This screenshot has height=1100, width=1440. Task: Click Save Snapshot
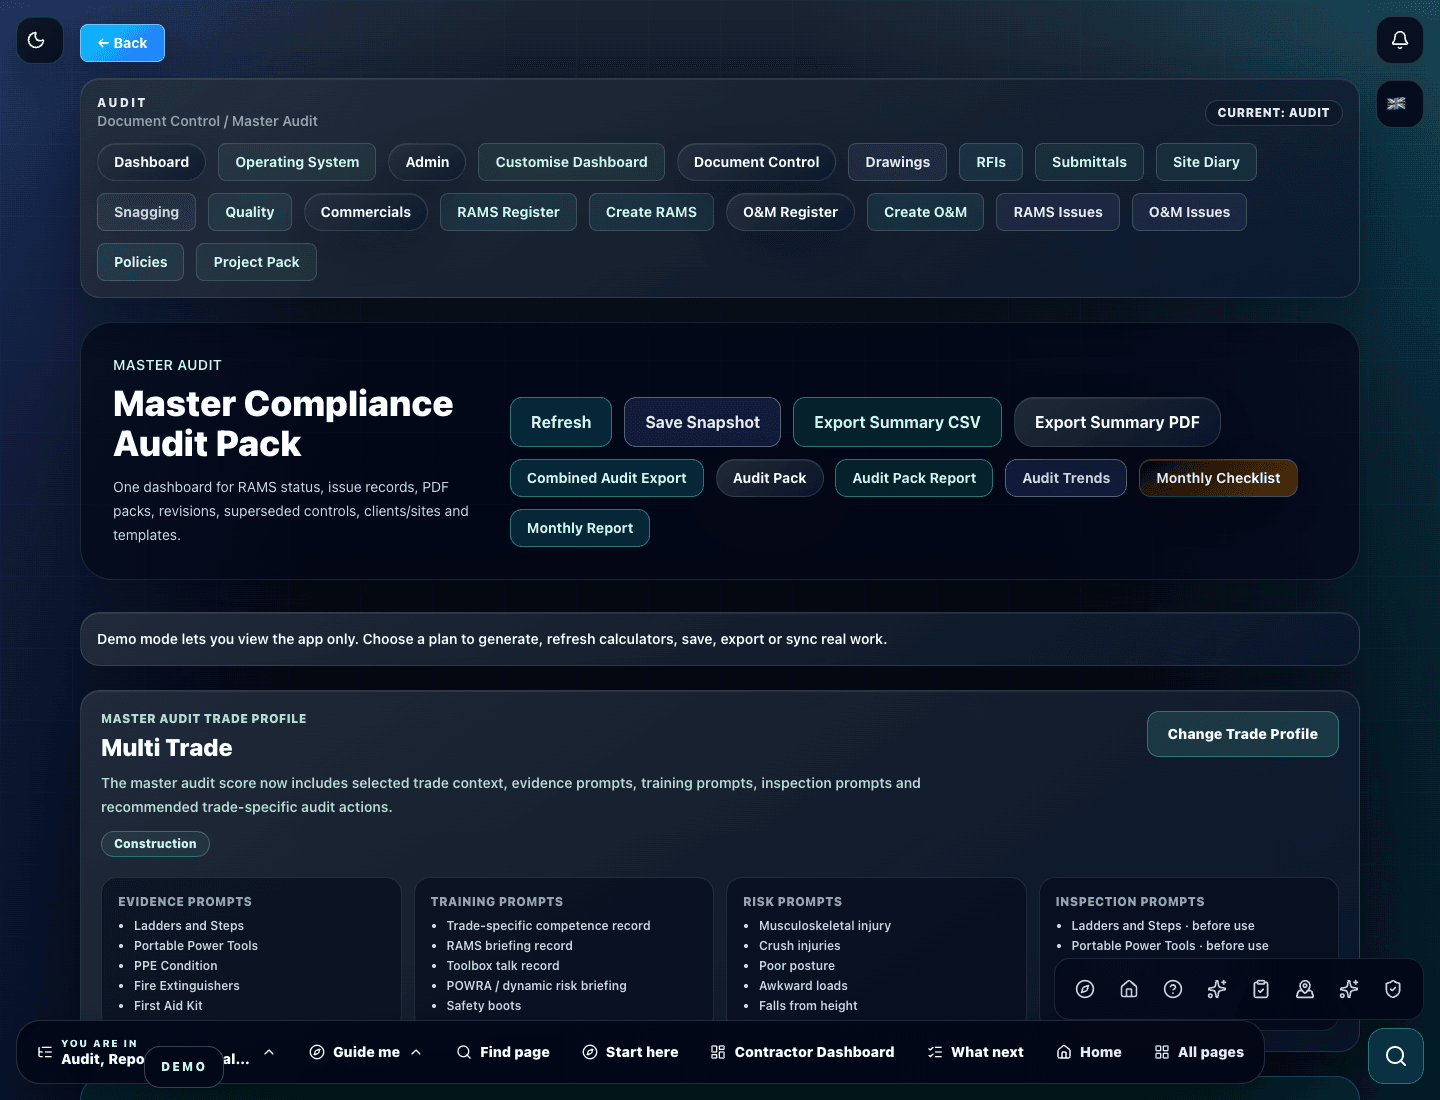pos(702,422)
